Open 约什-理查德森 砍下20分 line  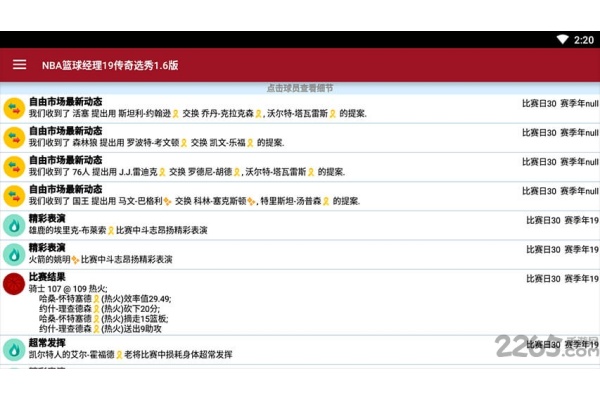coord(100,309)
